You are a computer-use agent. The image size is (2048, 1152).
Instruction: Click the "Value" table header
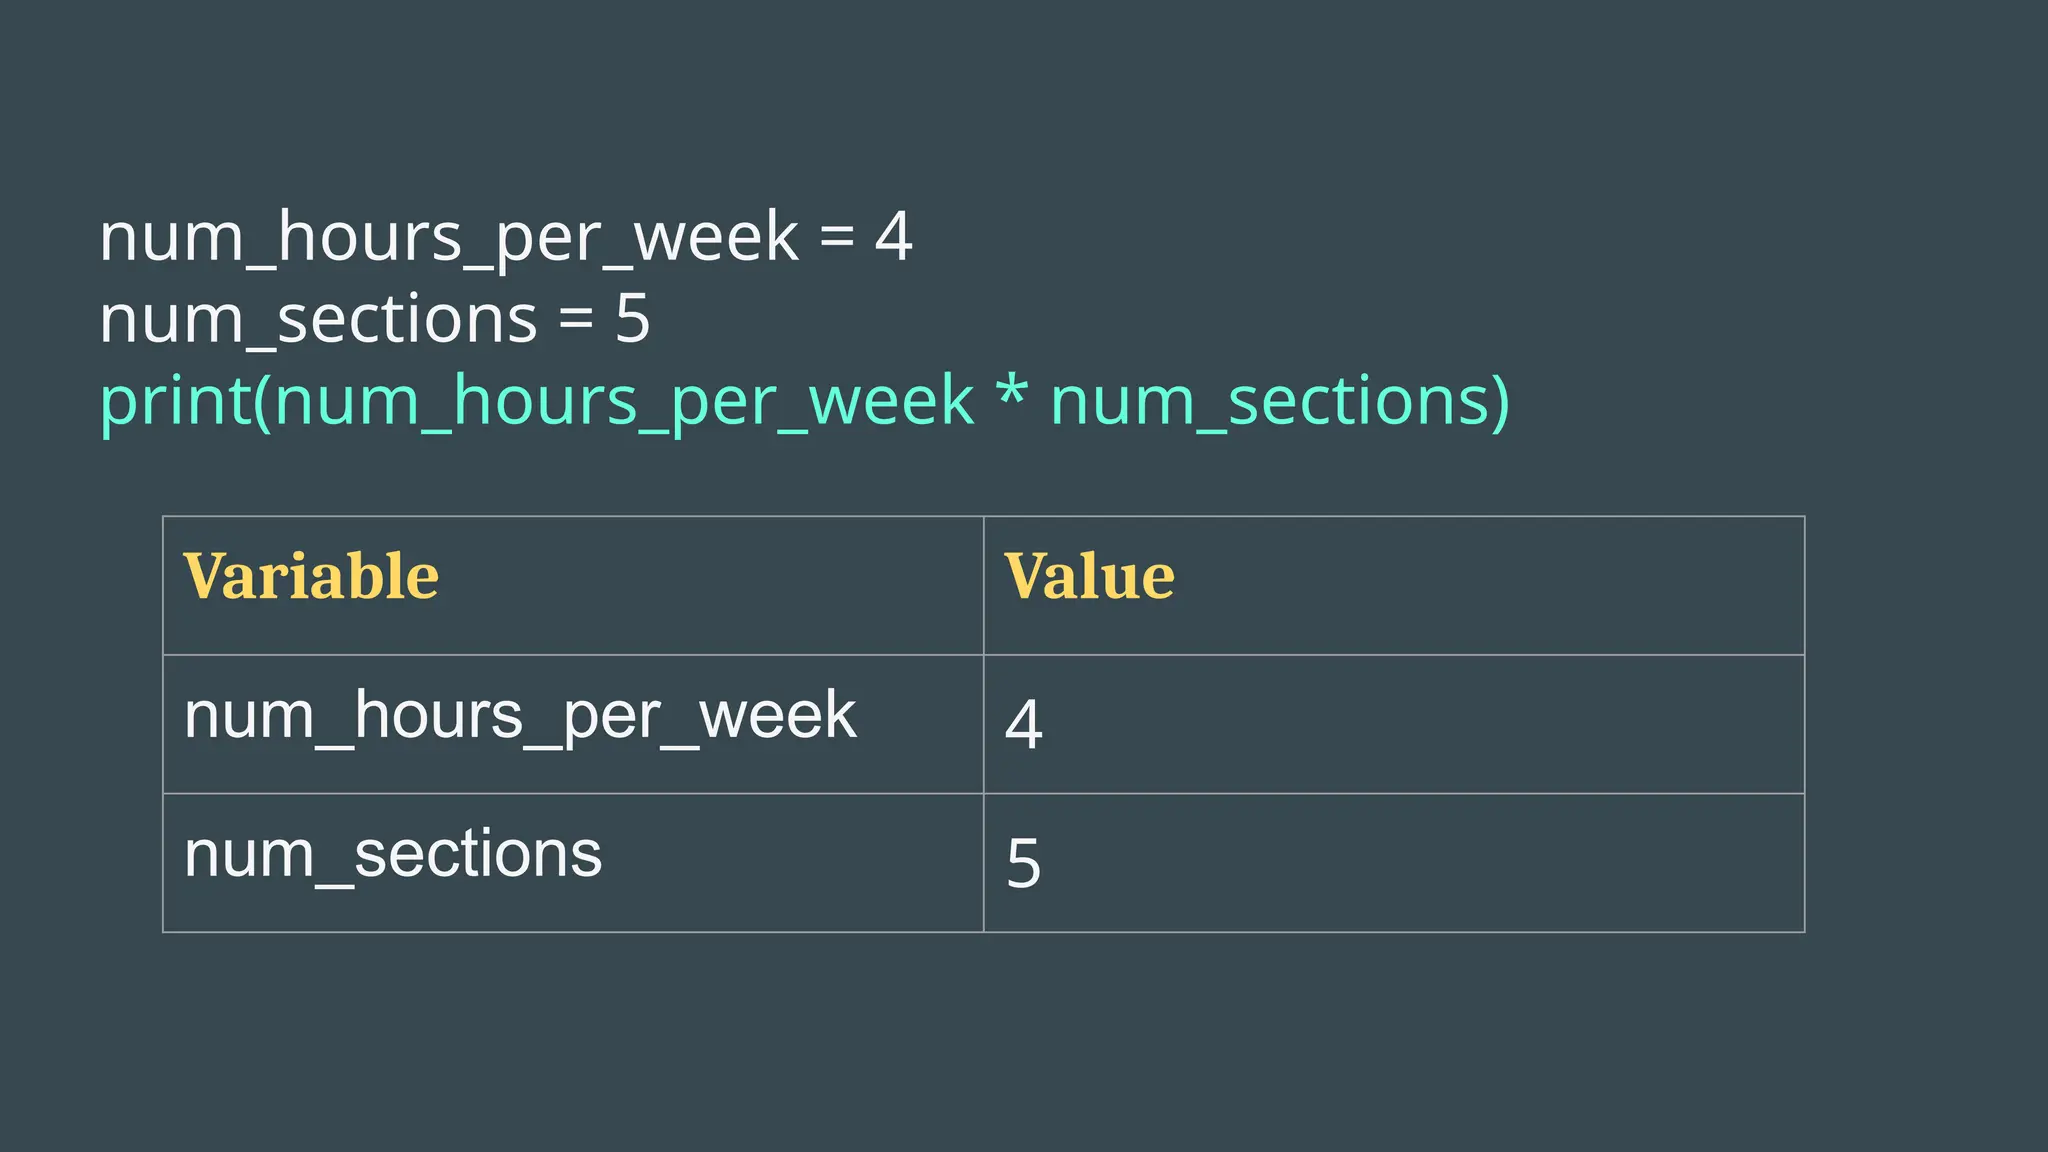1089,577
